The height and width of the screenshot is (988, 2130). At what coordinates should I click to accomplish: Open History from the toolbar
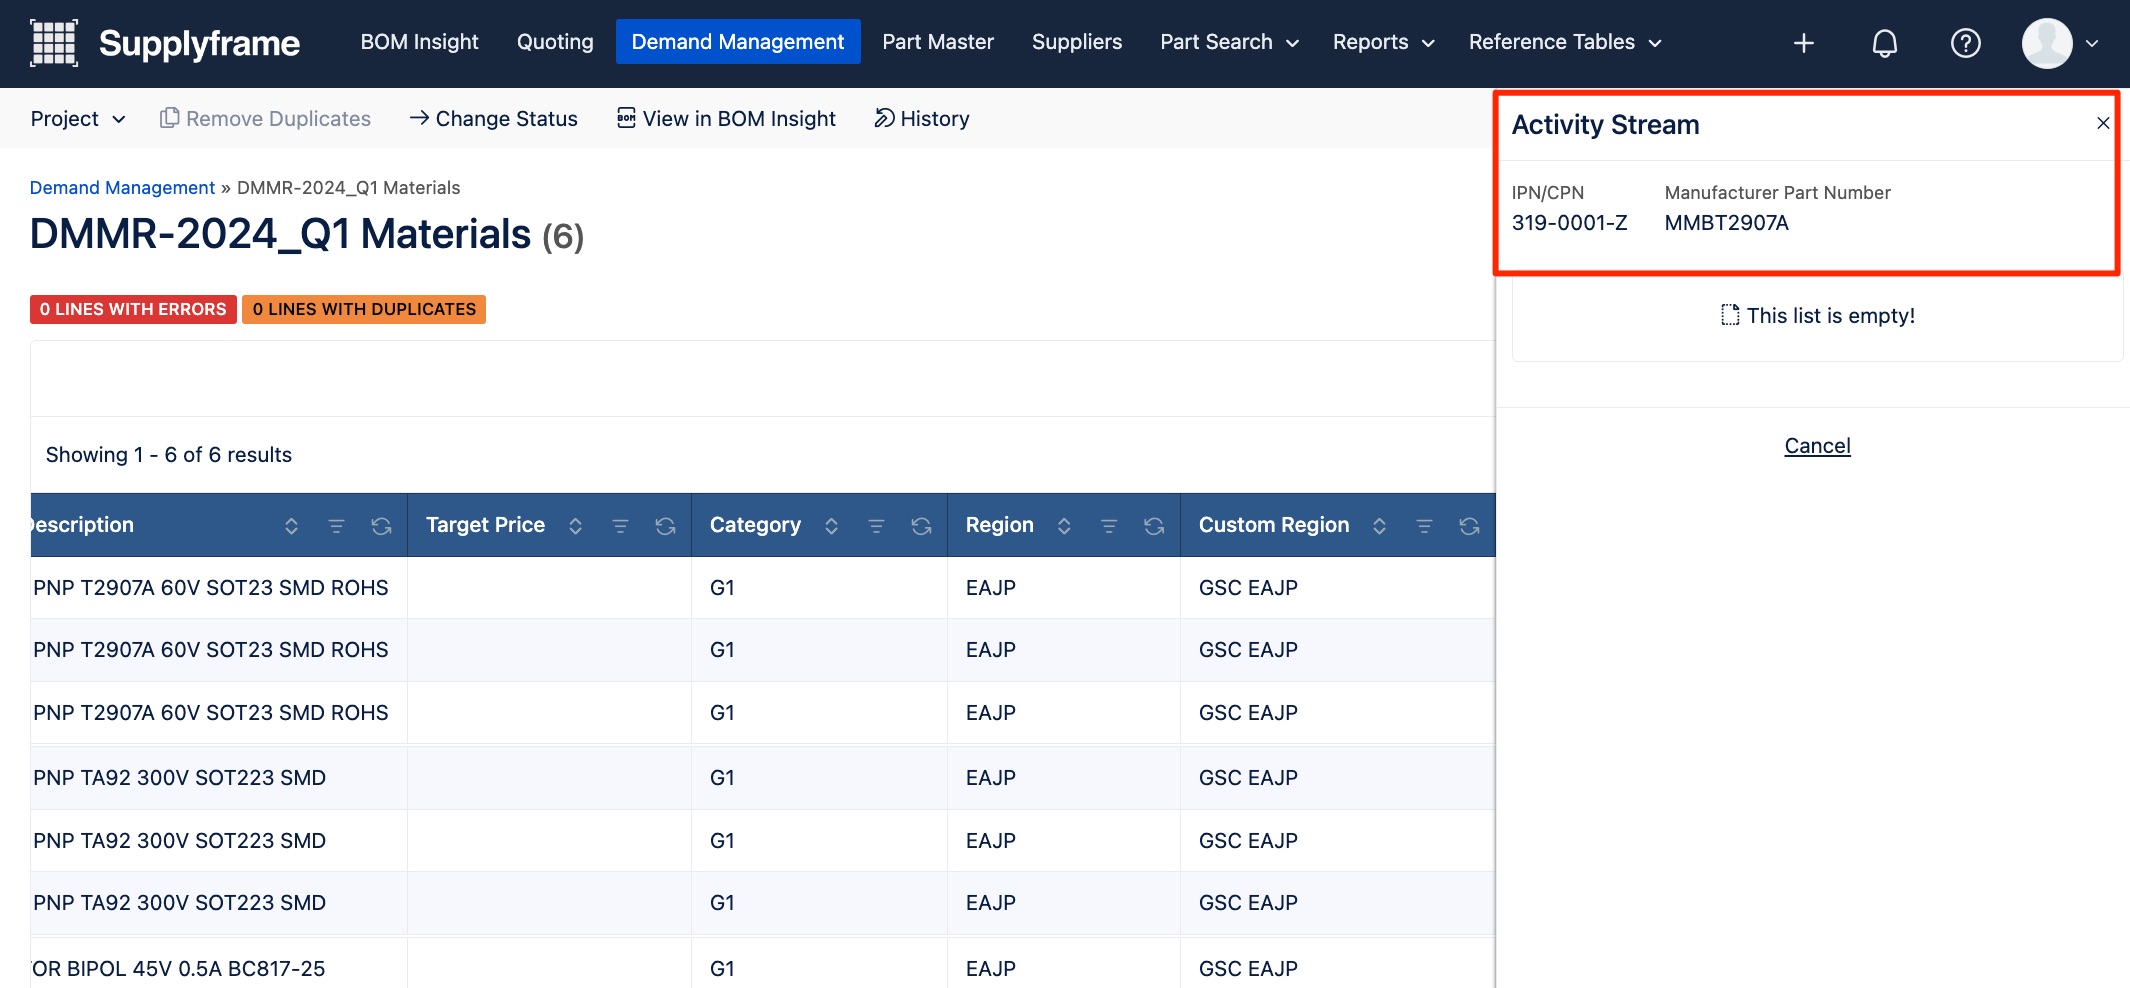tap(921, 118)
